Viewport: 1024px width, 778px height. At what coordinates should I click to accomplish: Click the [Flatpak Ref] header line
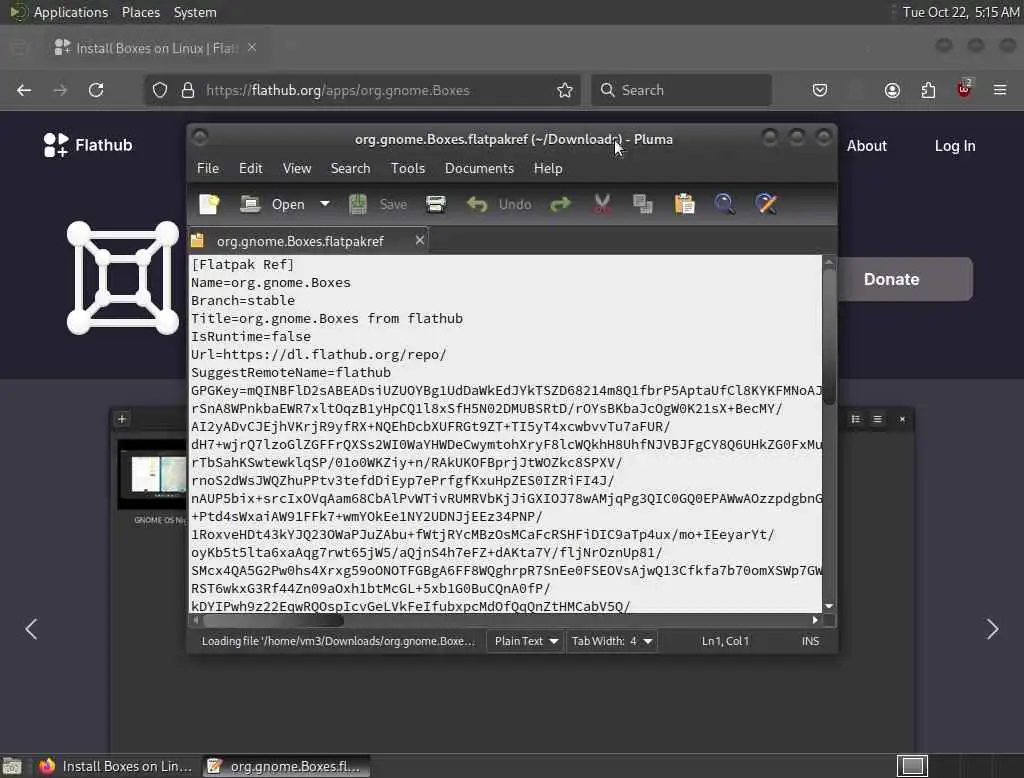point(242,265)
